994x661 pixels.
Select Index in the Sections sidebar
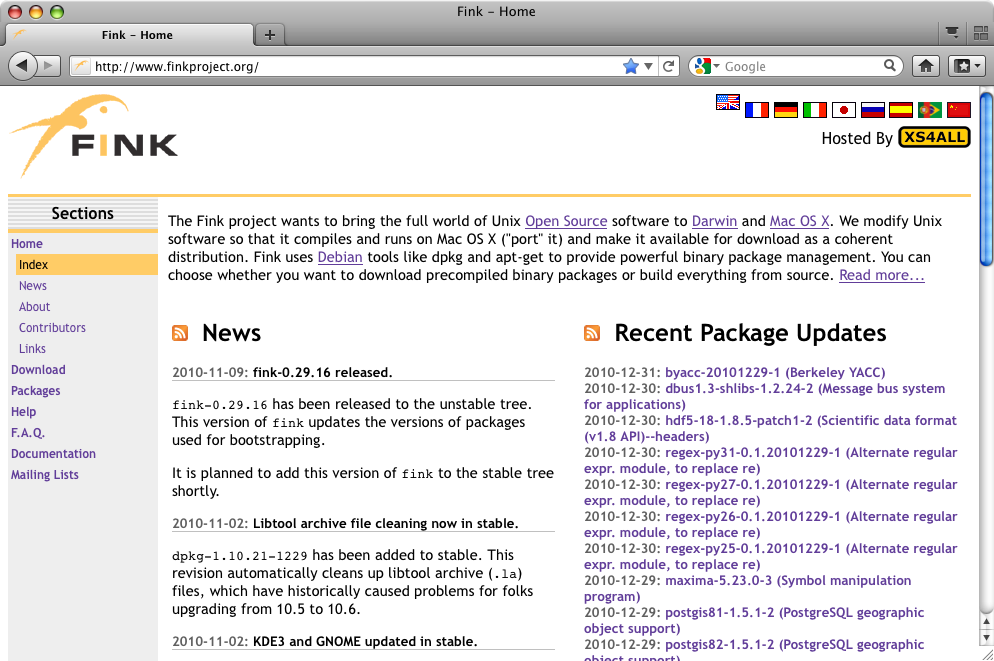87,264
